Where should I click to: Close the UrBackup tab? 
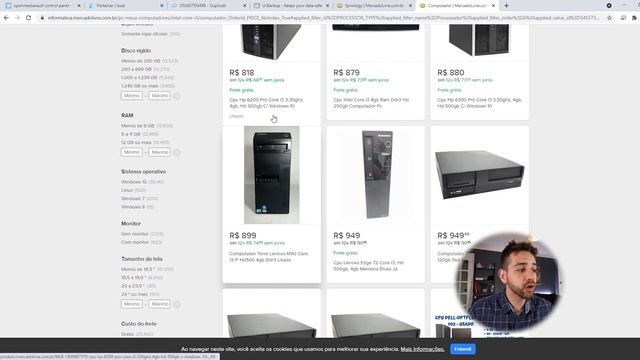coord(327,6)
